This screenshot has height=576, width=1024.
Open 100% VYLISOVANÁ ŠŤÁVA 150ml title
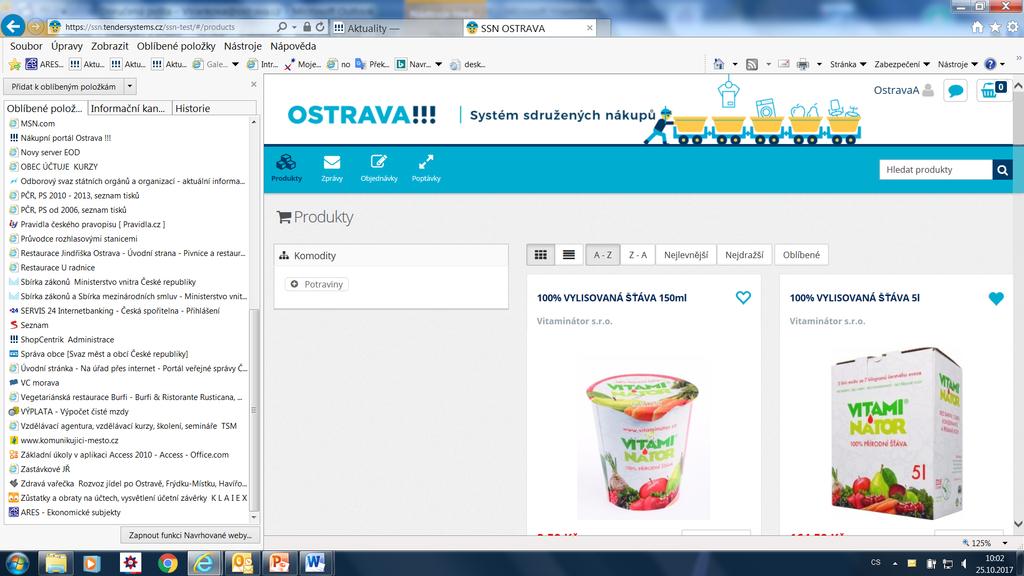(611, 298)
